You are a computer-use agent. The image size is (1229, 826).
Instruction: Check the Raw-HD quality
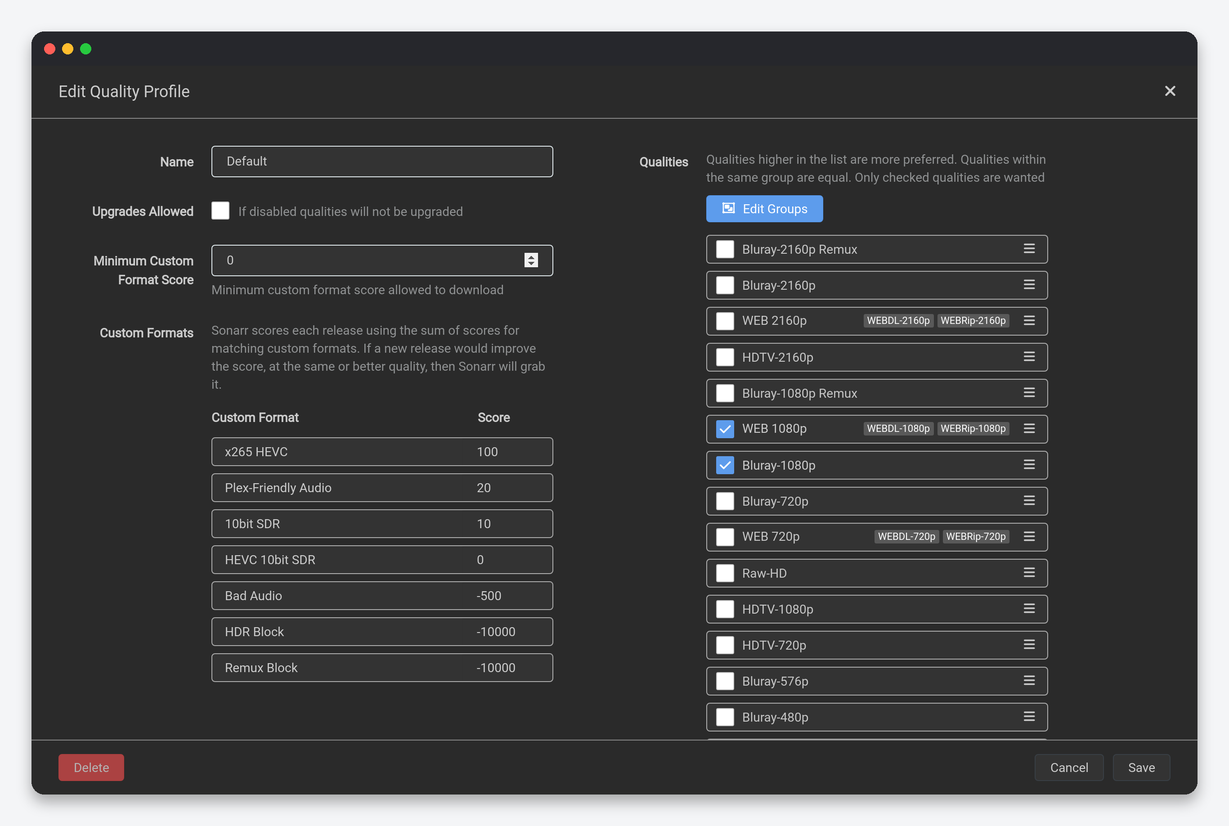tap(725, 573)
